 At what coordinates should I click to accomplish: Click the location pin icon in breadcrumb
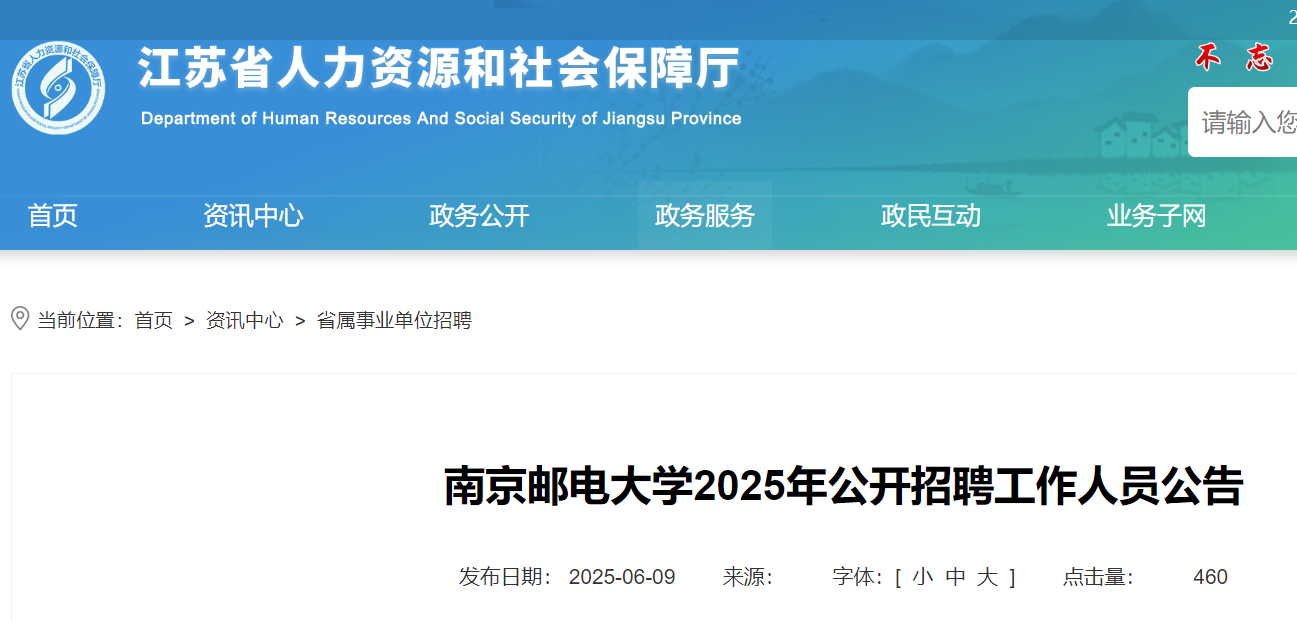click(x=19, y=319)
